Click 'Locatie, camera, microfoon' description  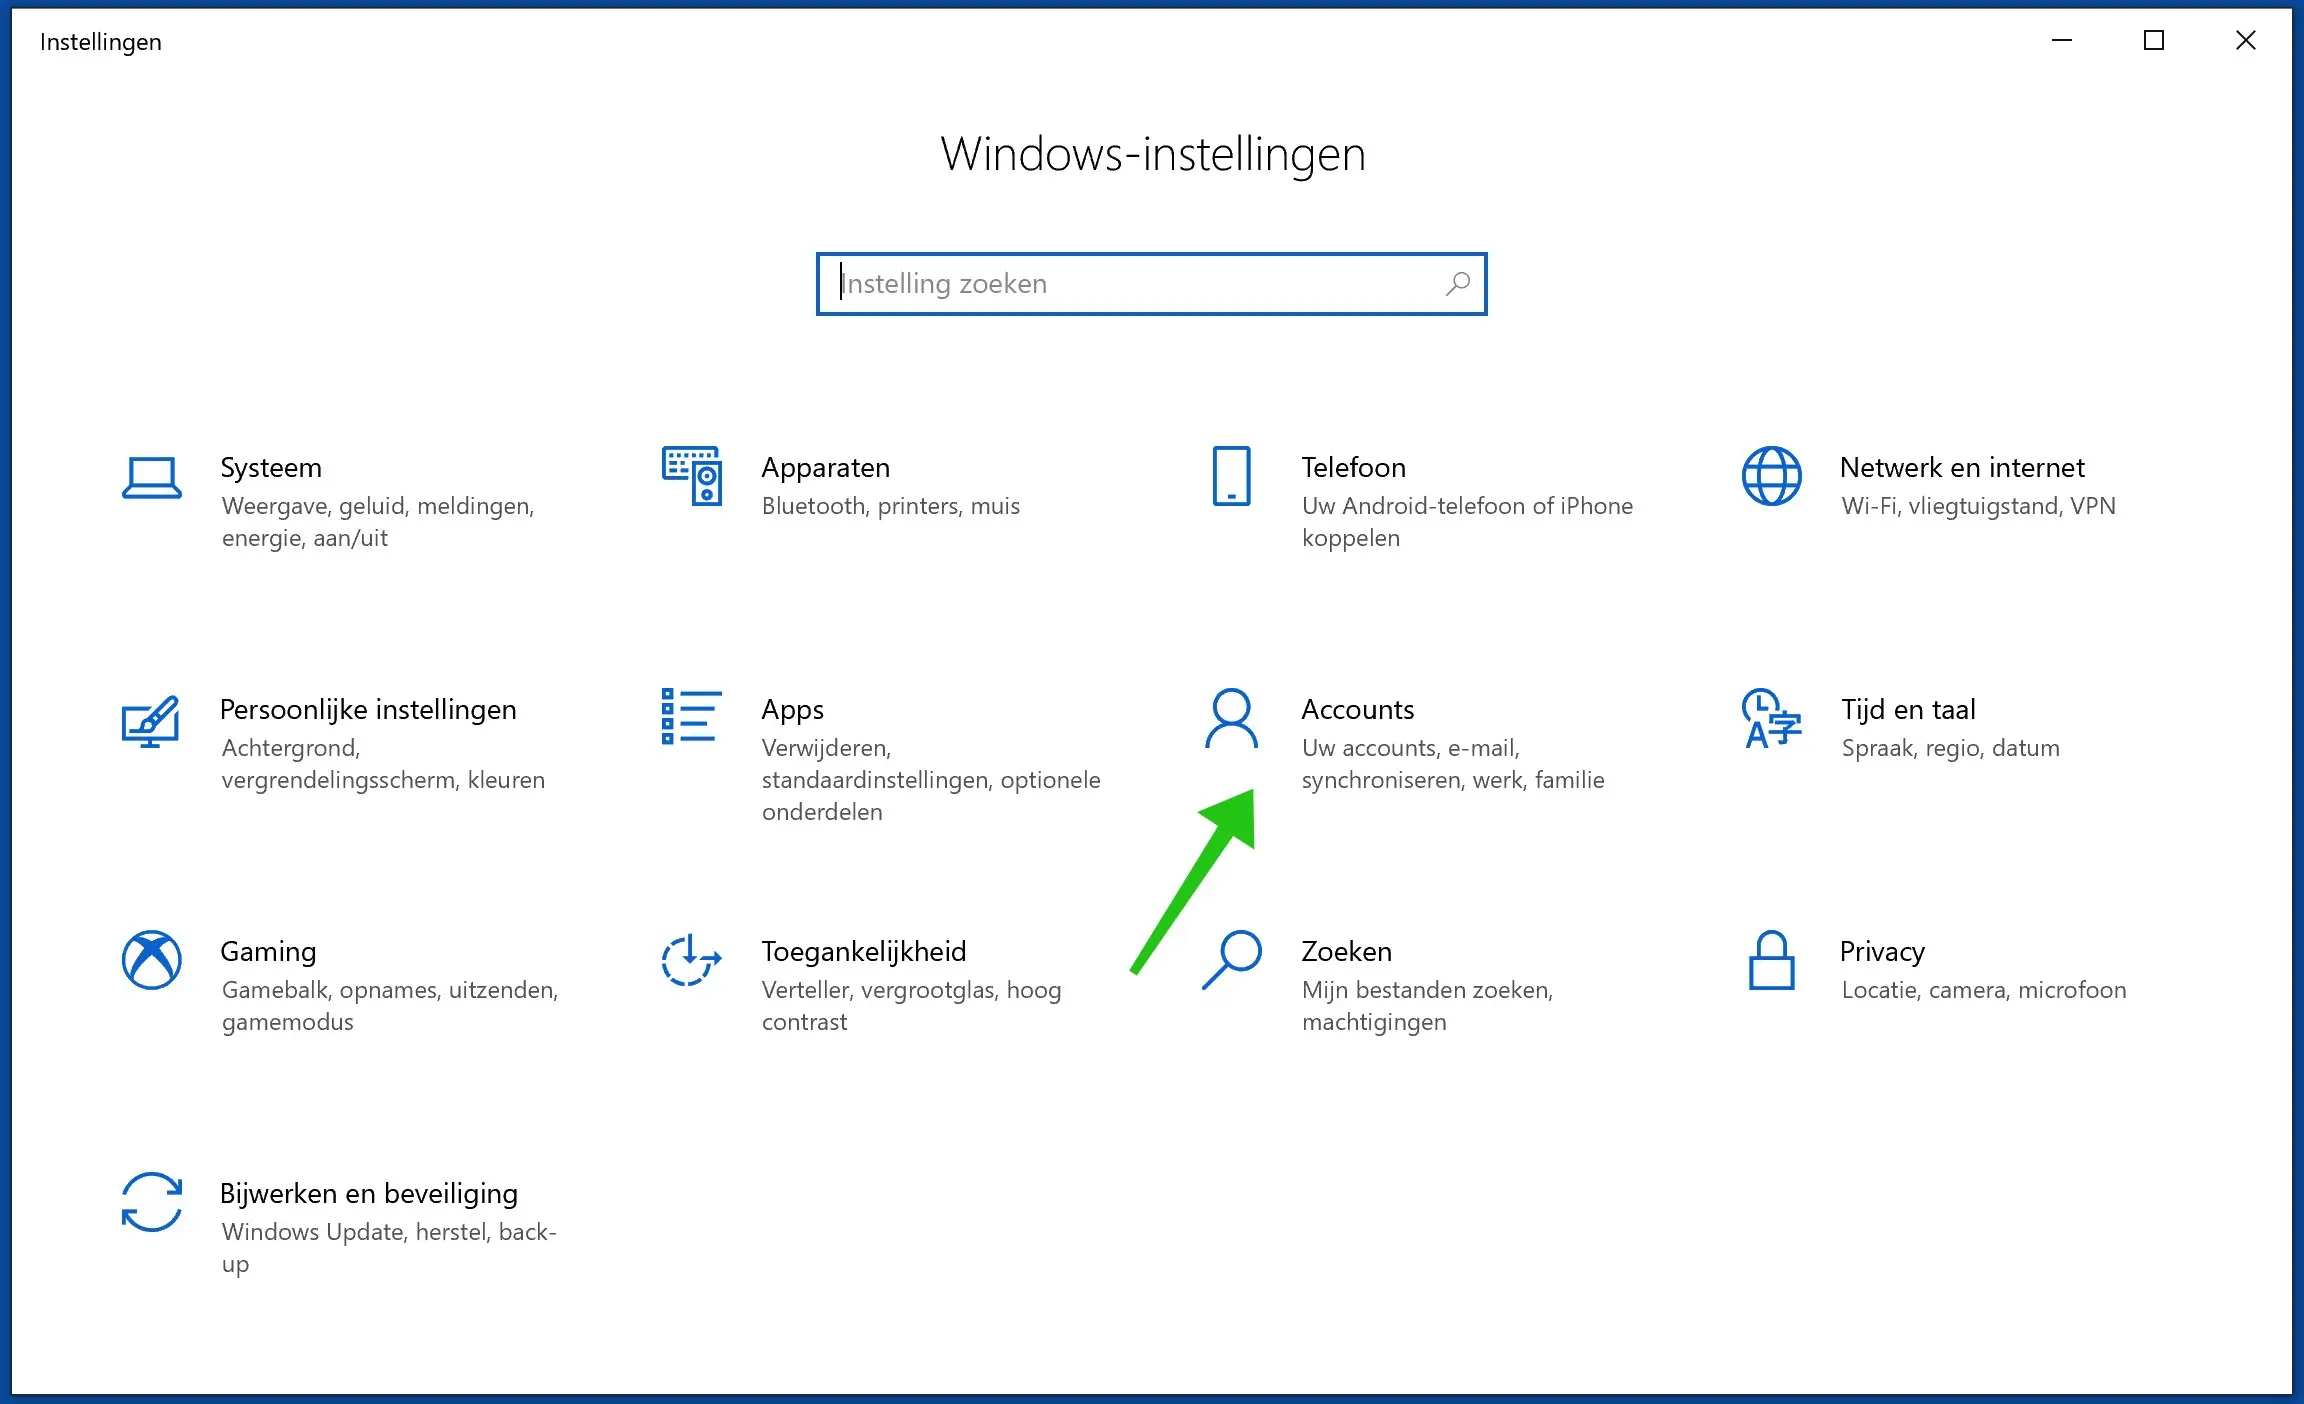(x=1984, y=990)
